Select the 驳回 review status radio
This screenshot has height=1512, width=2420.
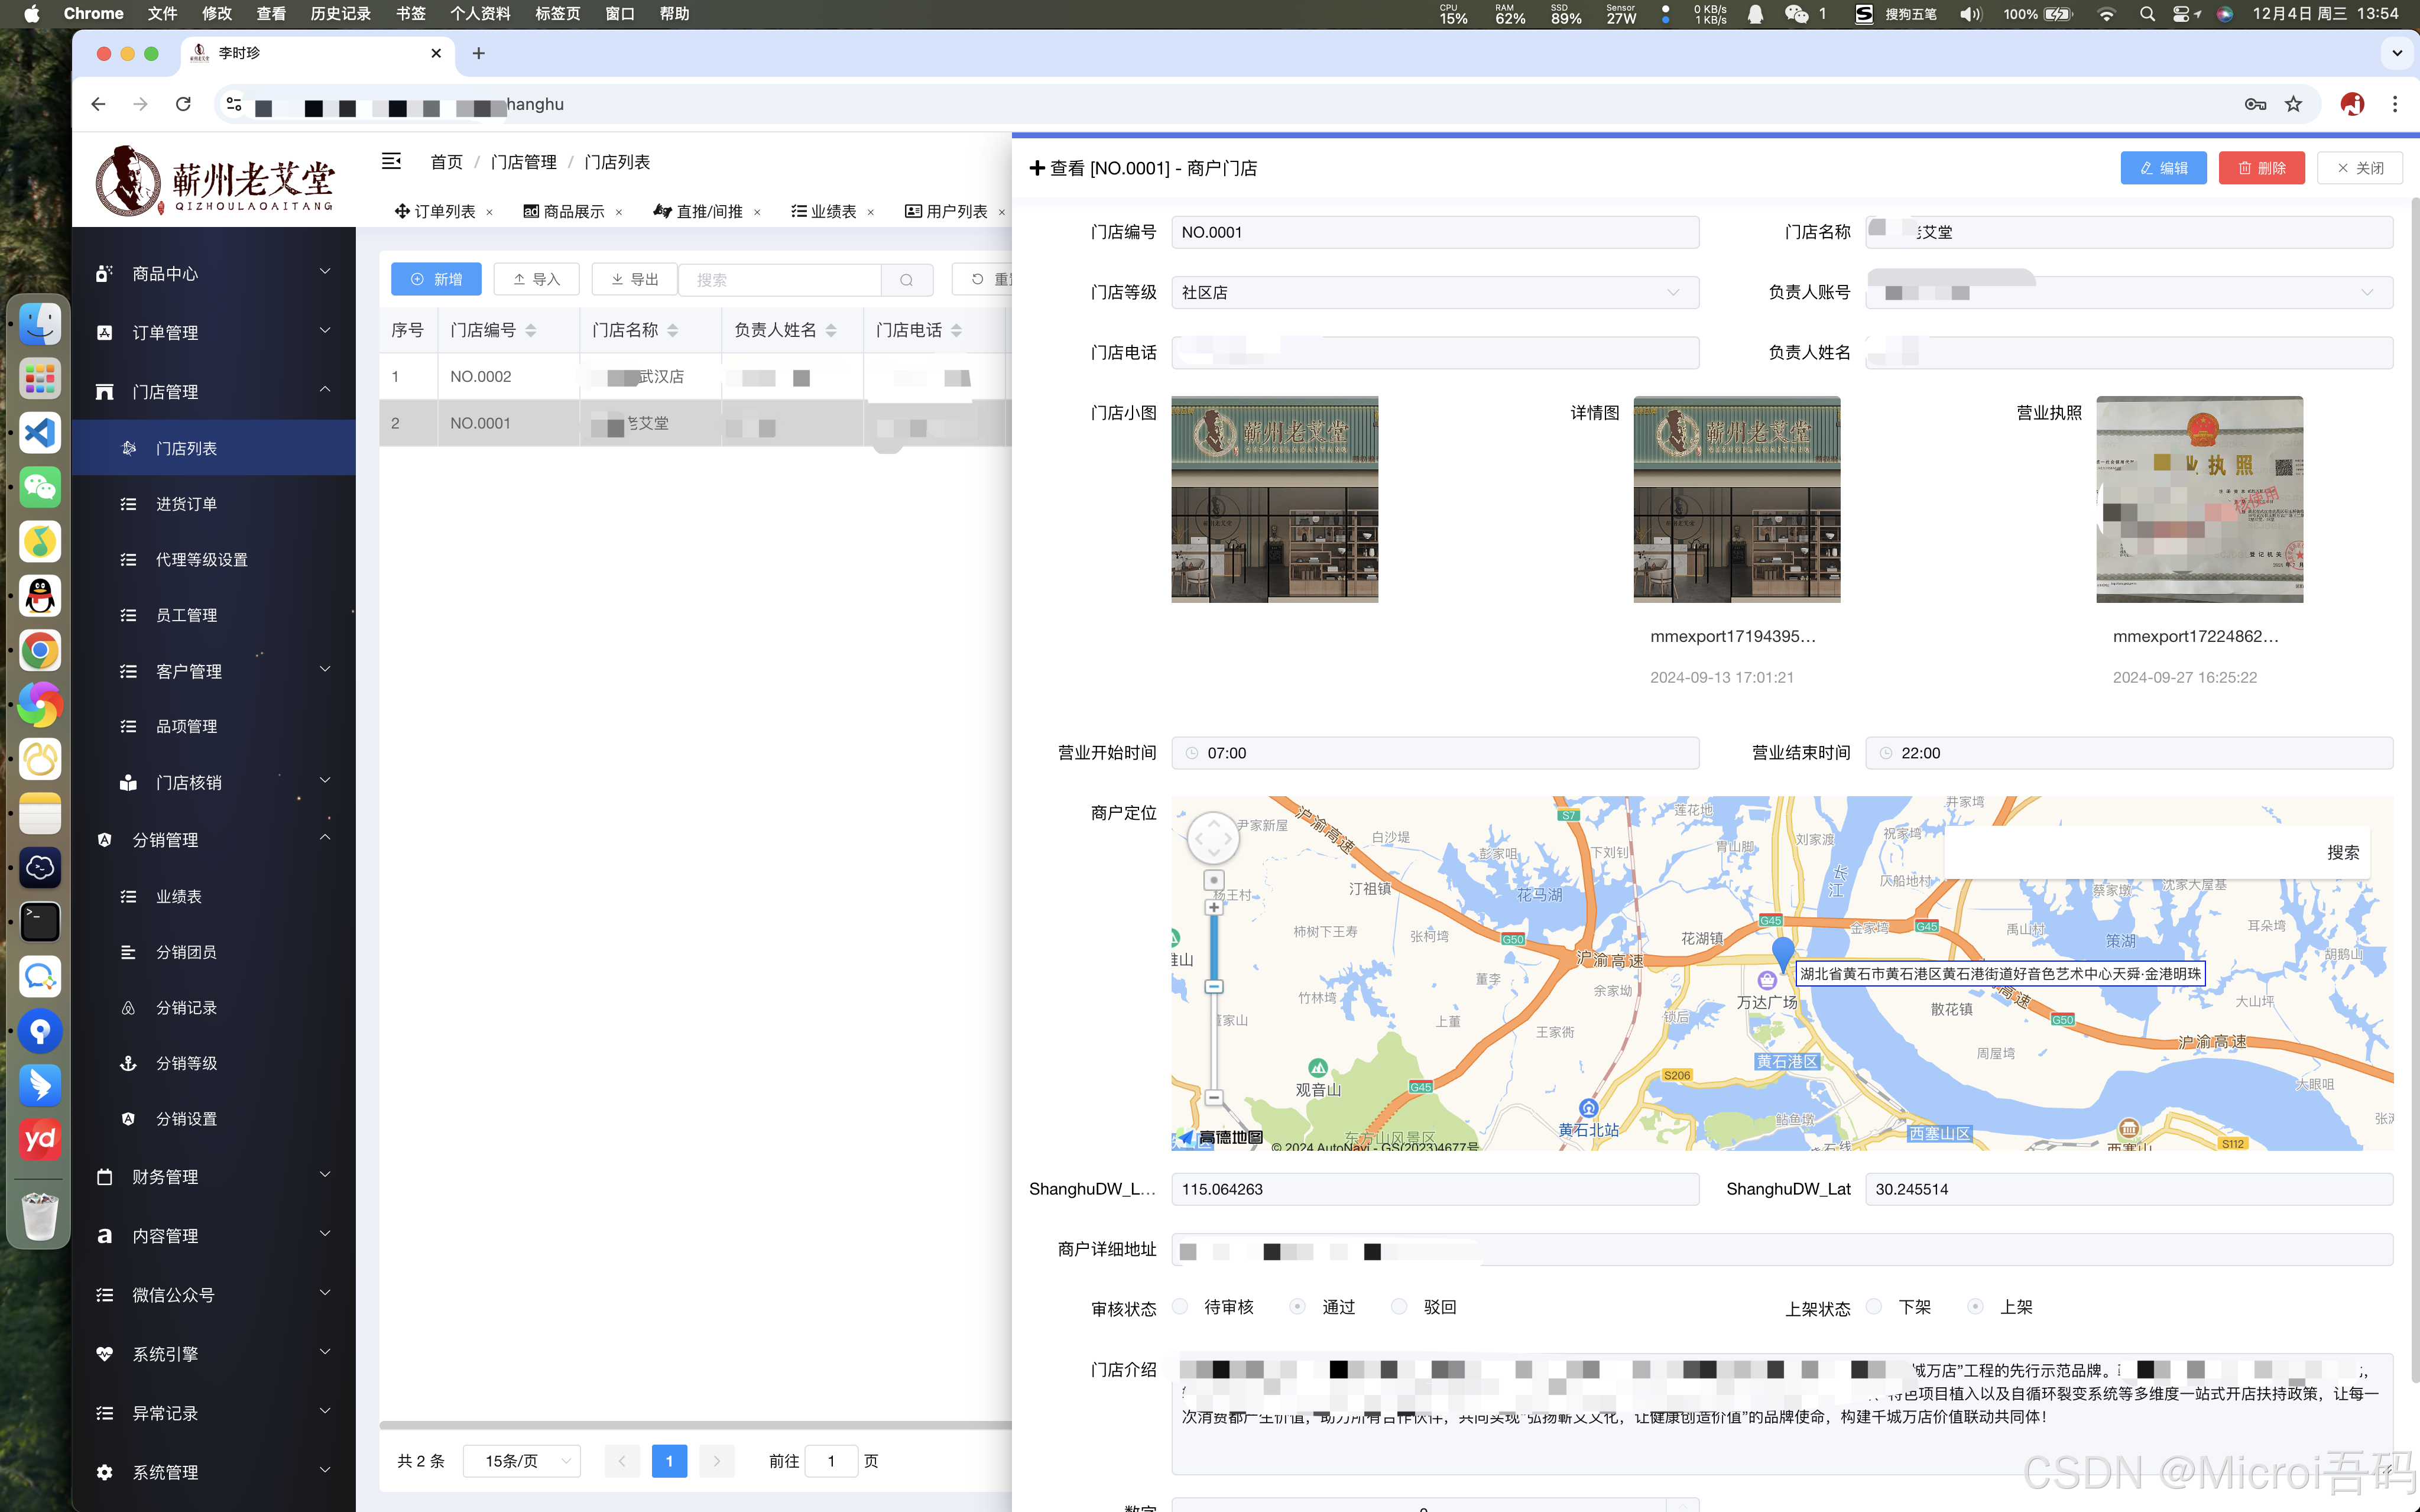click(1400, 1307)
